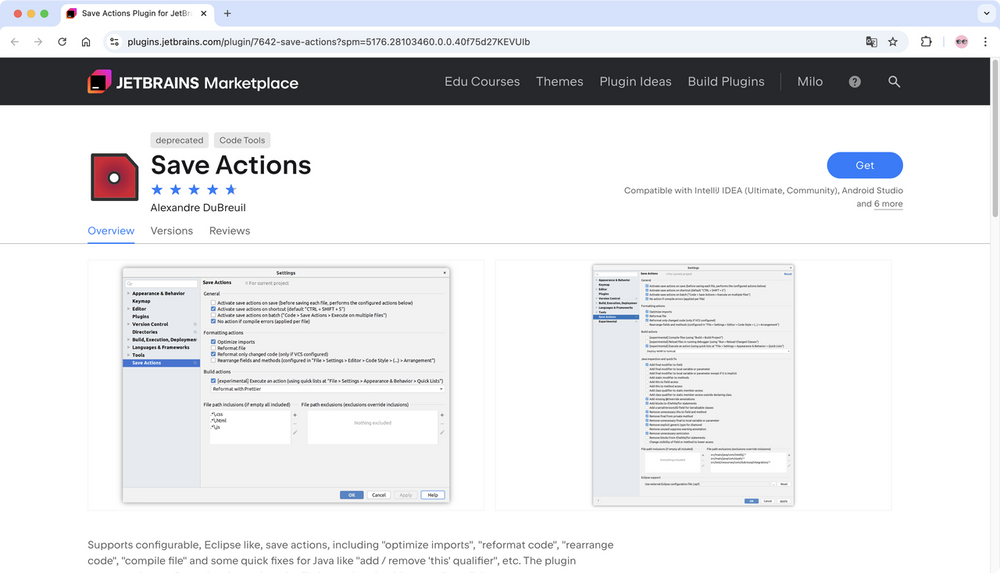The height and width of the screenshot is (573, 1000).
Task: Expand the '6 more' compatible products link
Action: (x=888, y=204)
